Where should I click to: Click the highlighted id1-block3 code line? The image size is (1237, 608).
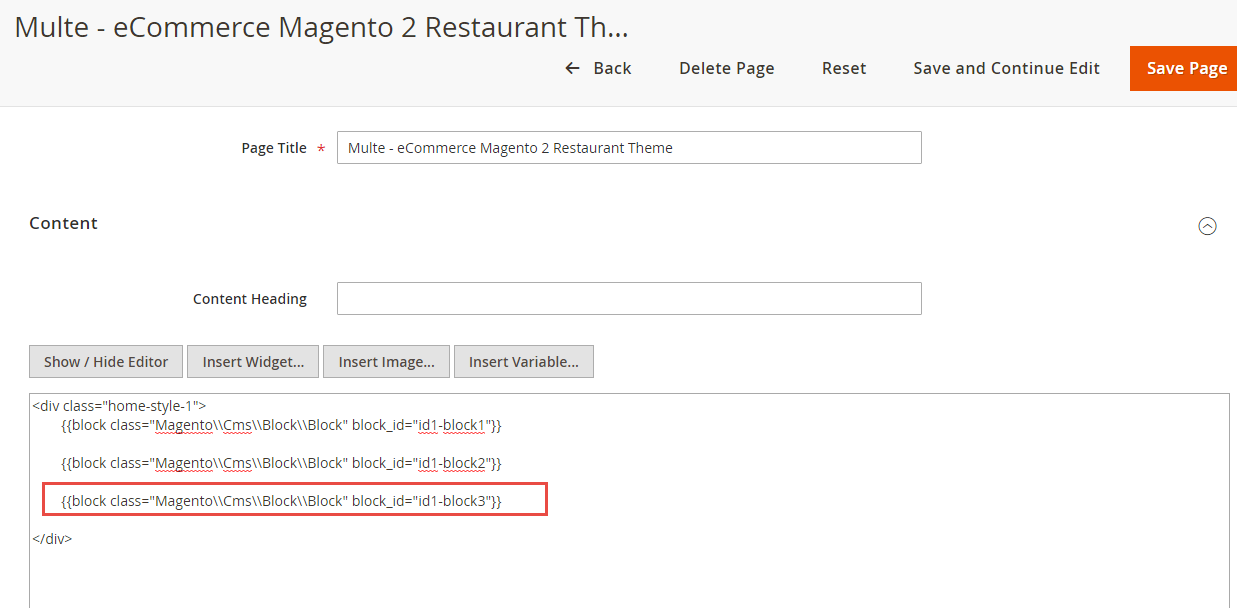[x=280, y=500]
